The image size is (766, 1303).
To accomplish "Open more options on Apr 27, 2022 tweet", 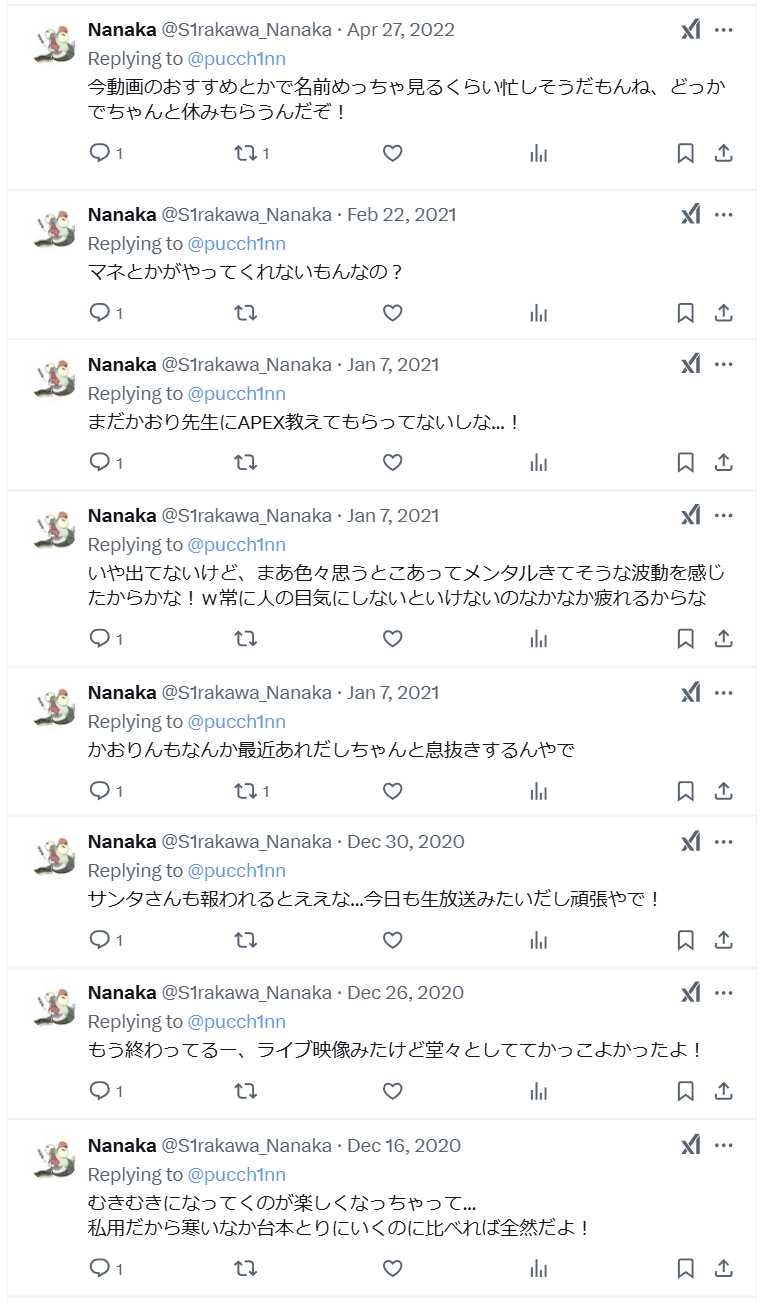I will tap(724, 30).
